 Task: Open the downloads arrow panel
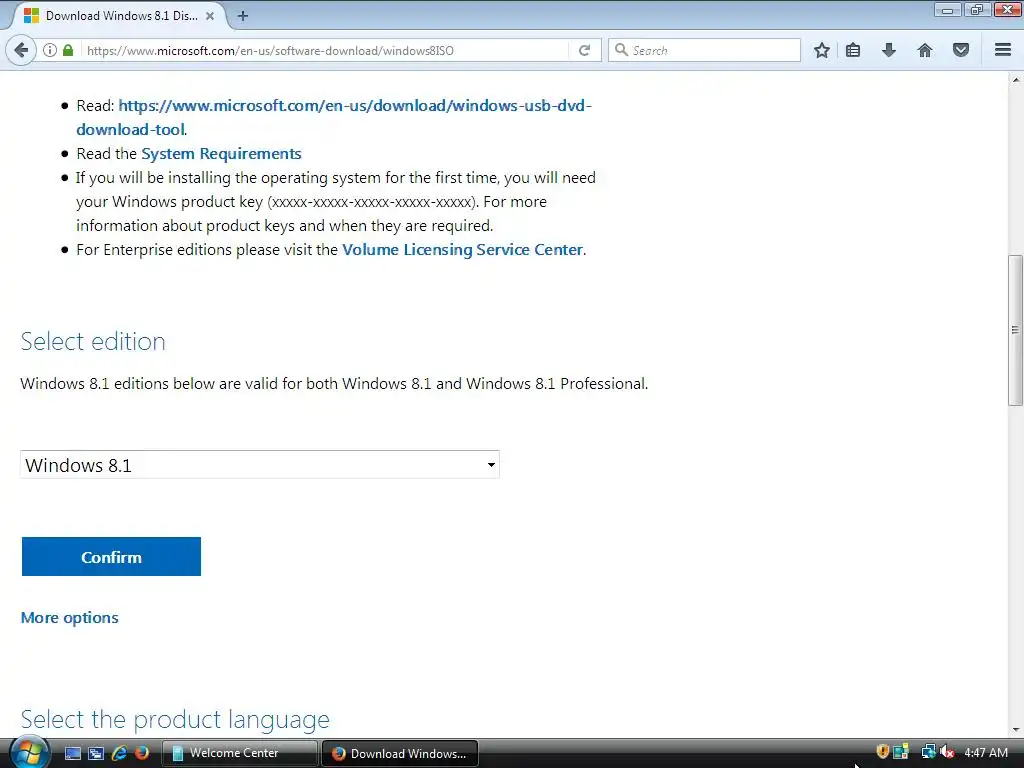(889, 50)
